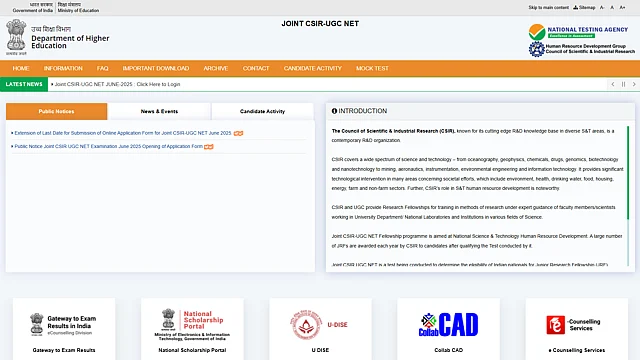This screenshot has width=640, height=360.
Task: Click the Ministry of Education text link
Action: [78, 10]
